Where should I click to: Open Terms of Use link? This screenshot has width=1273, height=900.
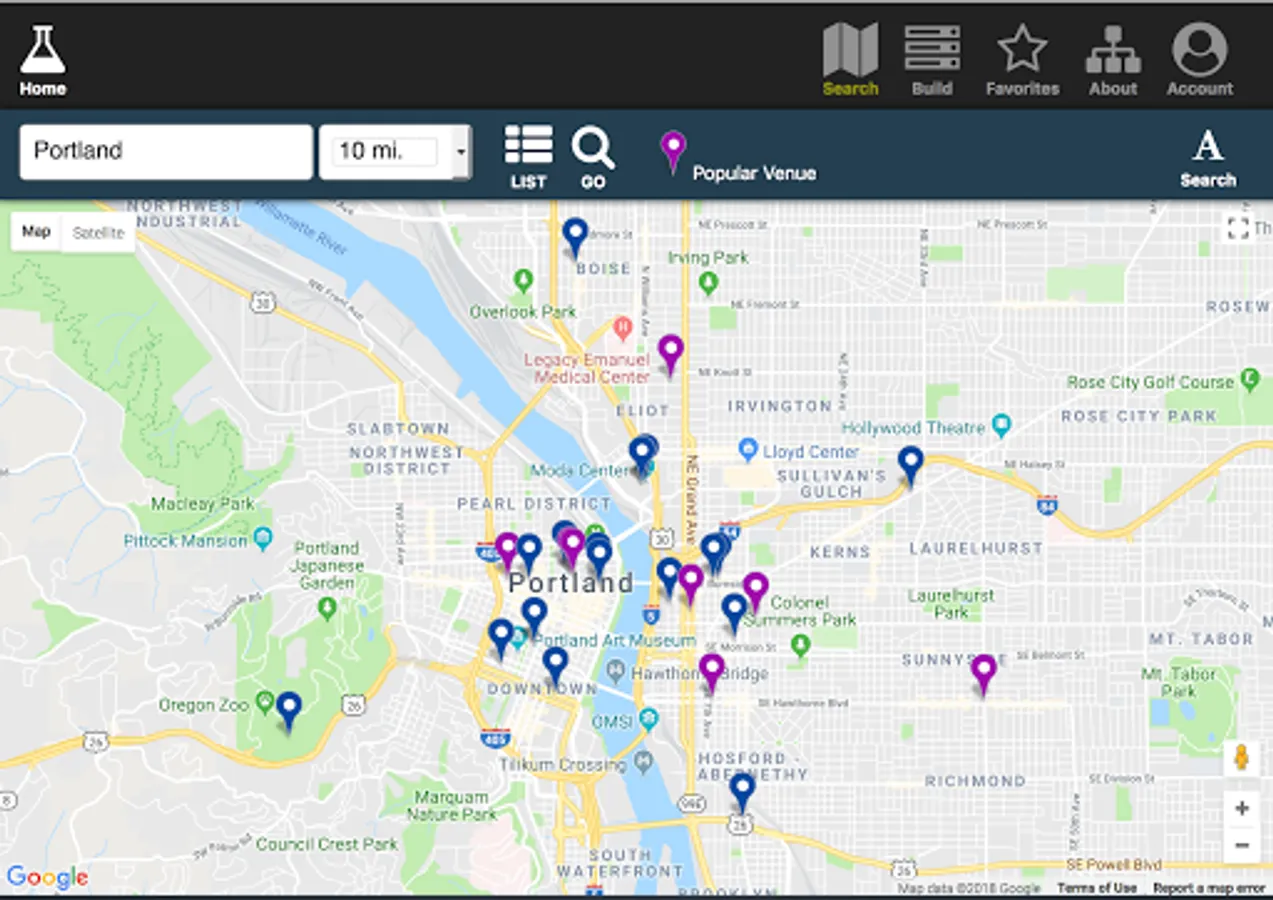click(x=1097, y=888)
